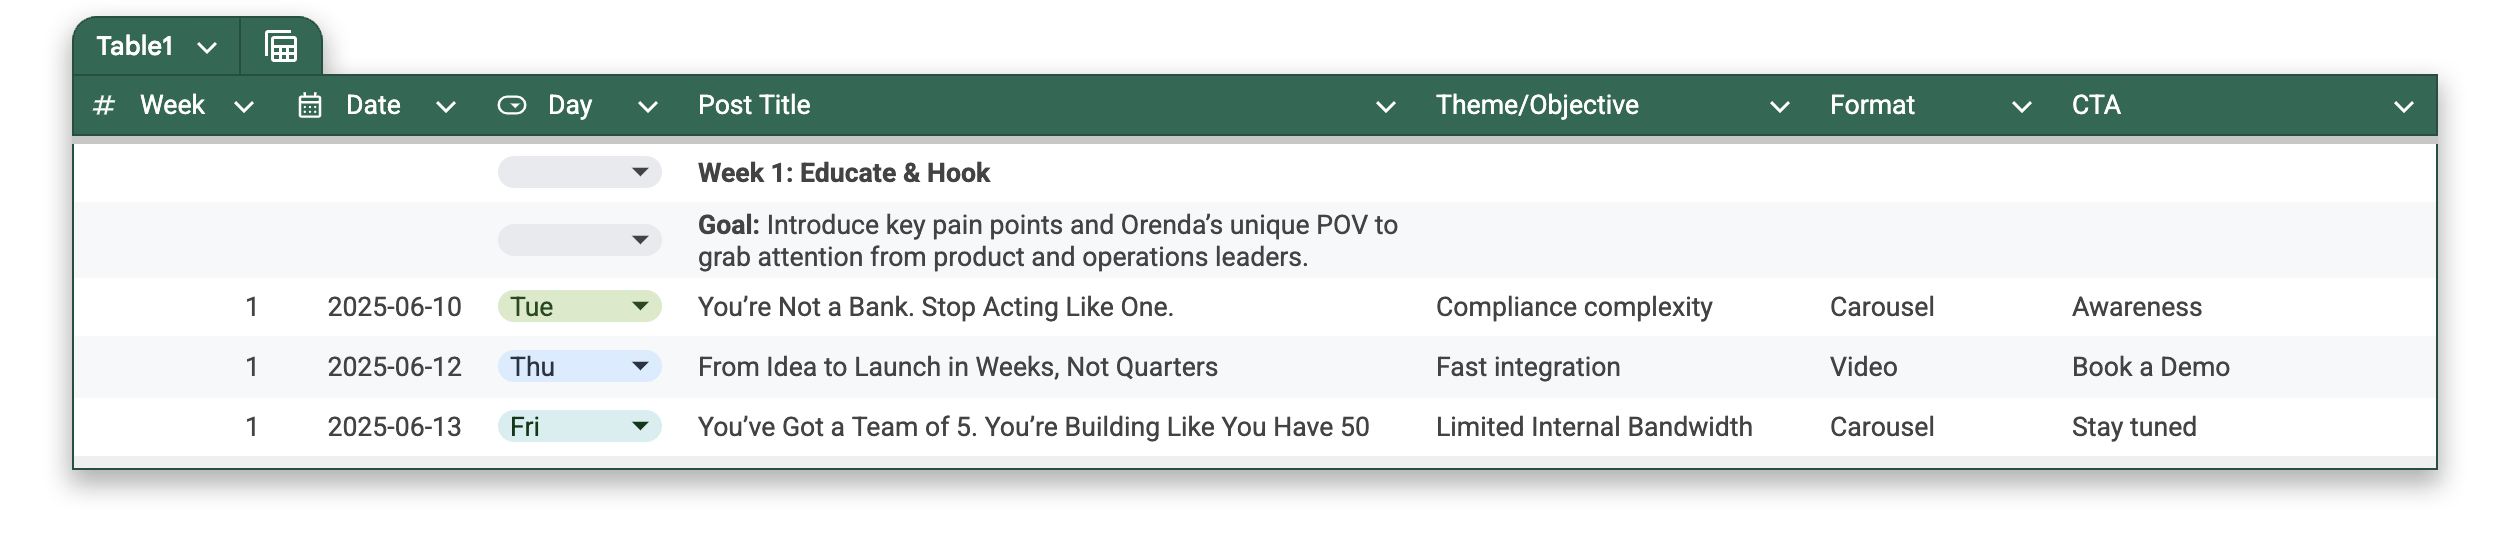This screenshot has height=540, width=2510.
Task: Click the number type icon in Week header
Action: pyautogui.click(x=104, y=105)
